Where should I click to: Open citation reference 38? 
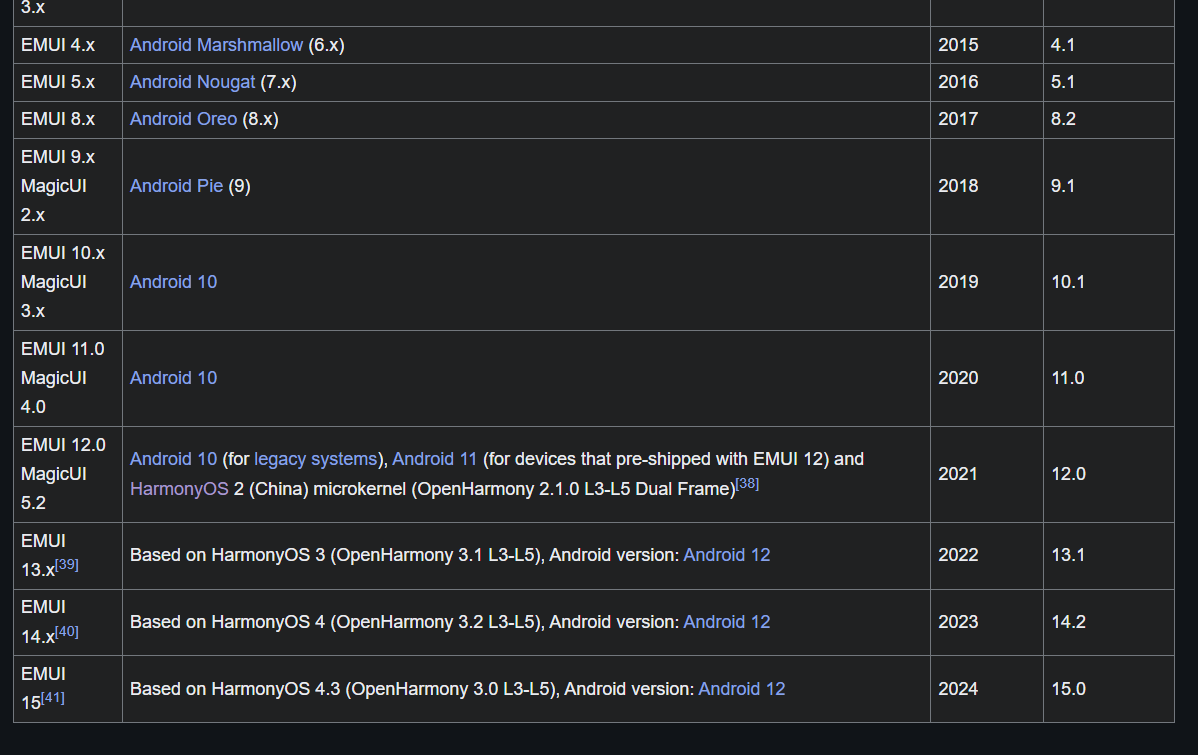(x=747, y=484)
